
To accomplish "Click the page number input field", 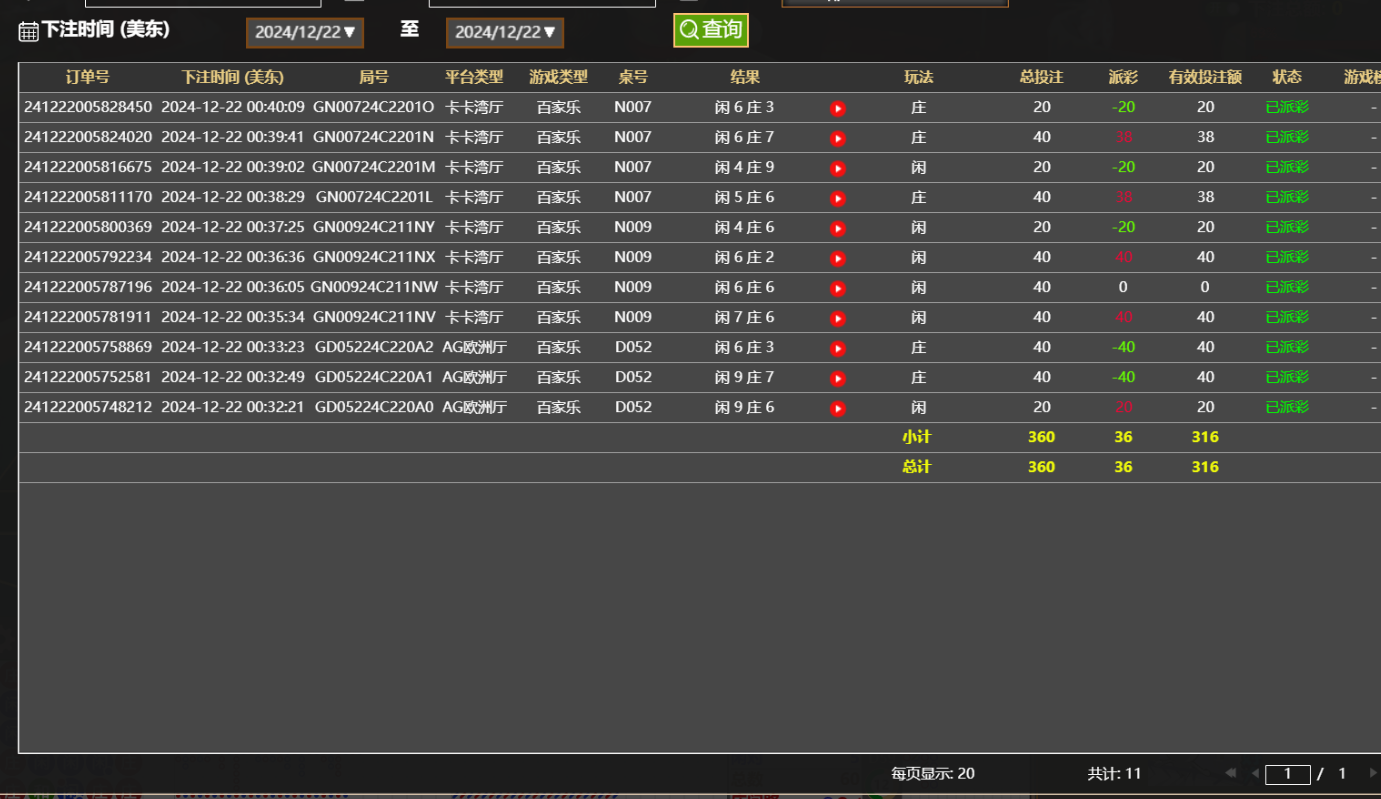I will pyautogui.click(x=1288, y=774).
